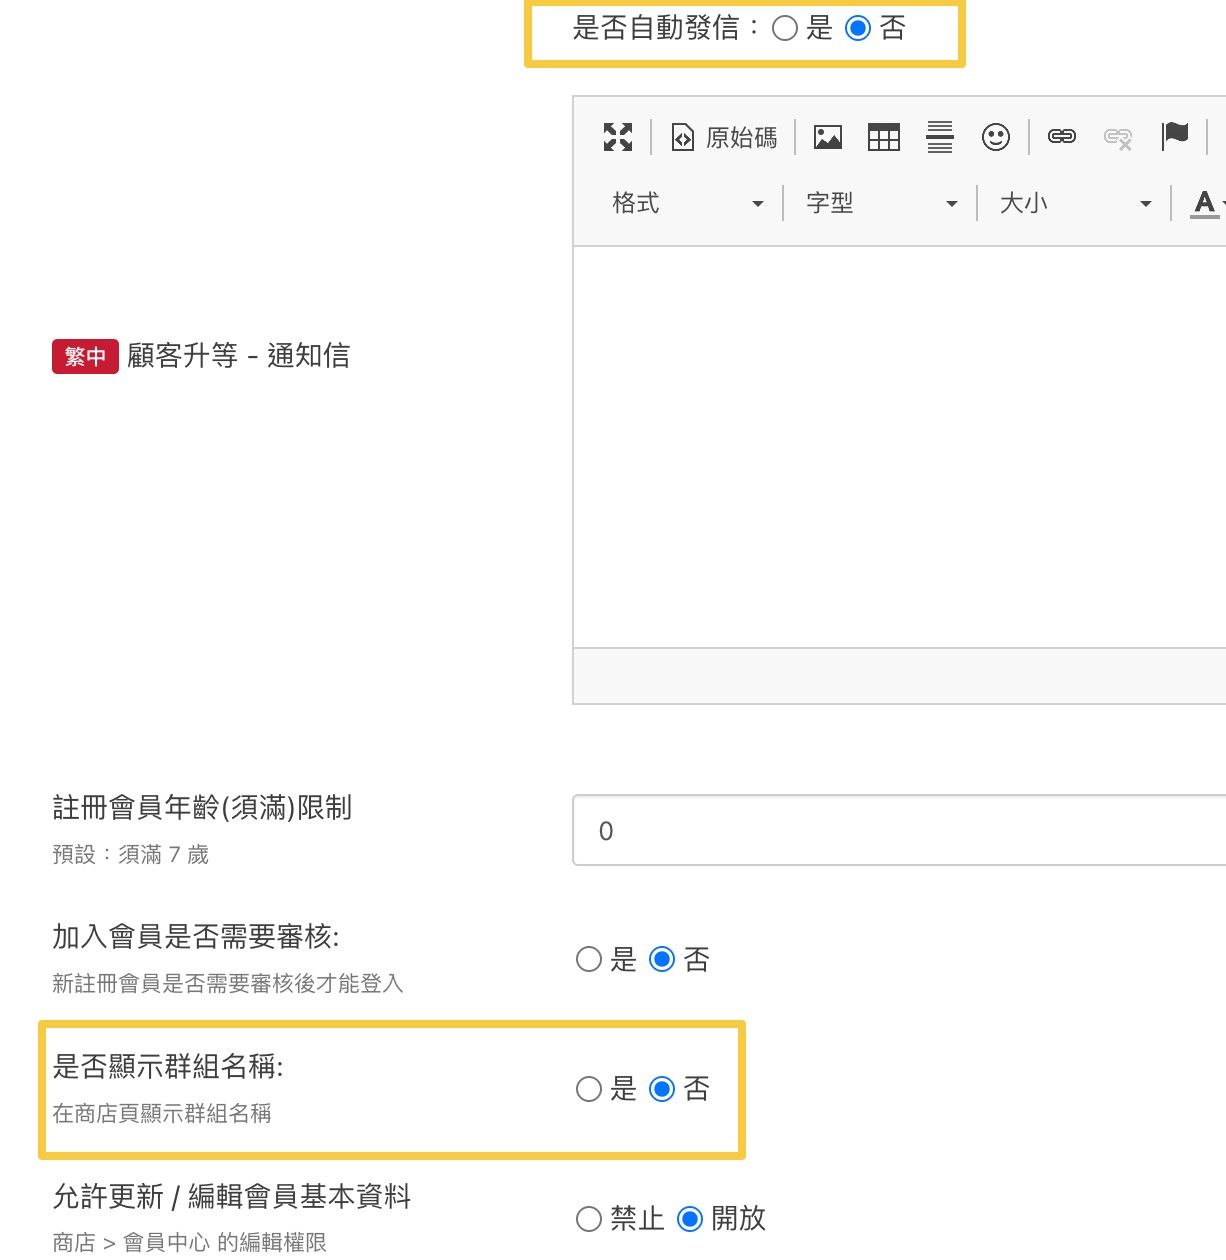
Task: Select 是 for 是否自動發信
Action: 786,28
